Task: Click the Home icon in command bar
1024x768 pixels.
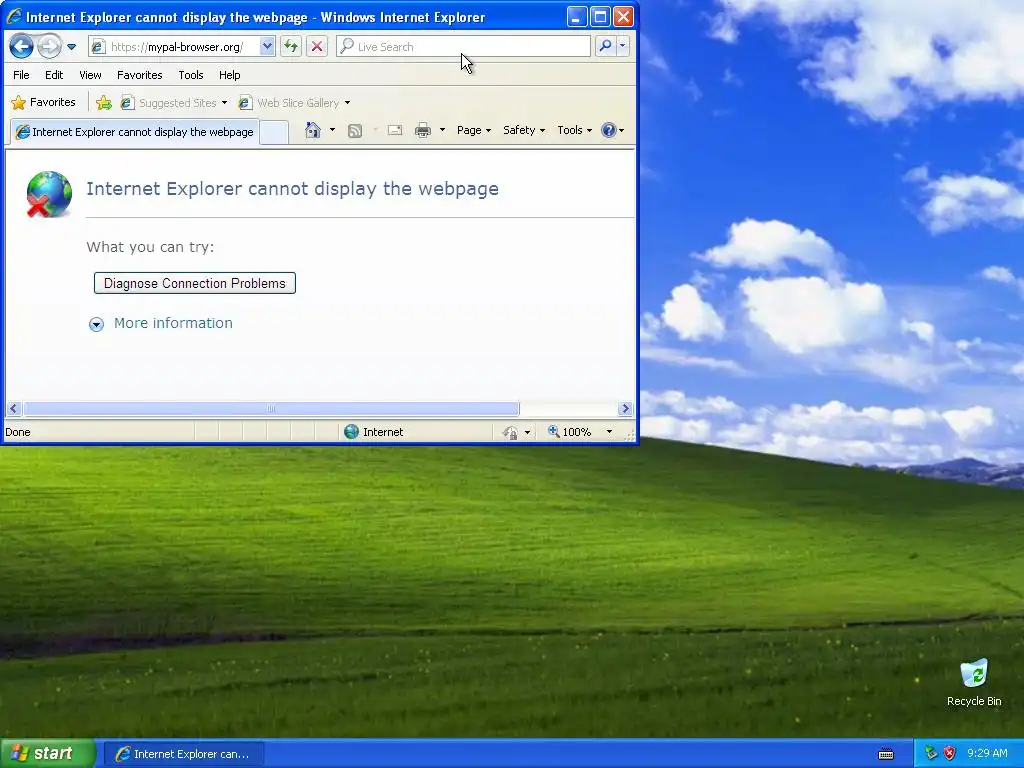Action: point(313,130)
